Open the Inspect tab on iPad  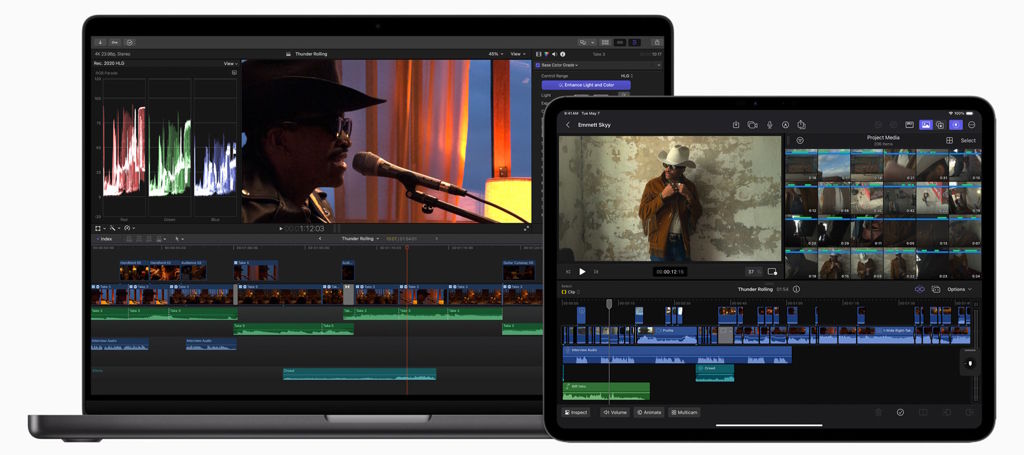point(576,412)
